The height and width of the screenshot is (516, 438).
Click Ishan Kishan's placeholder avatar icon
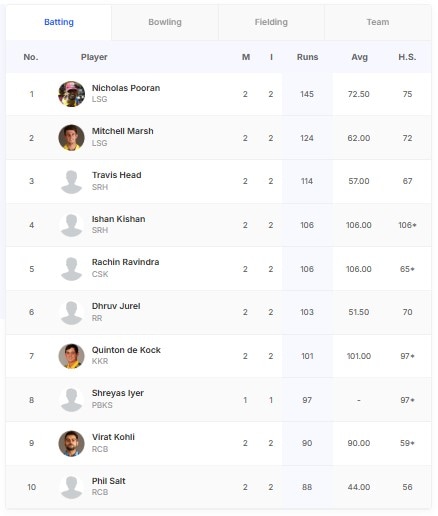[x=71, y=225]
